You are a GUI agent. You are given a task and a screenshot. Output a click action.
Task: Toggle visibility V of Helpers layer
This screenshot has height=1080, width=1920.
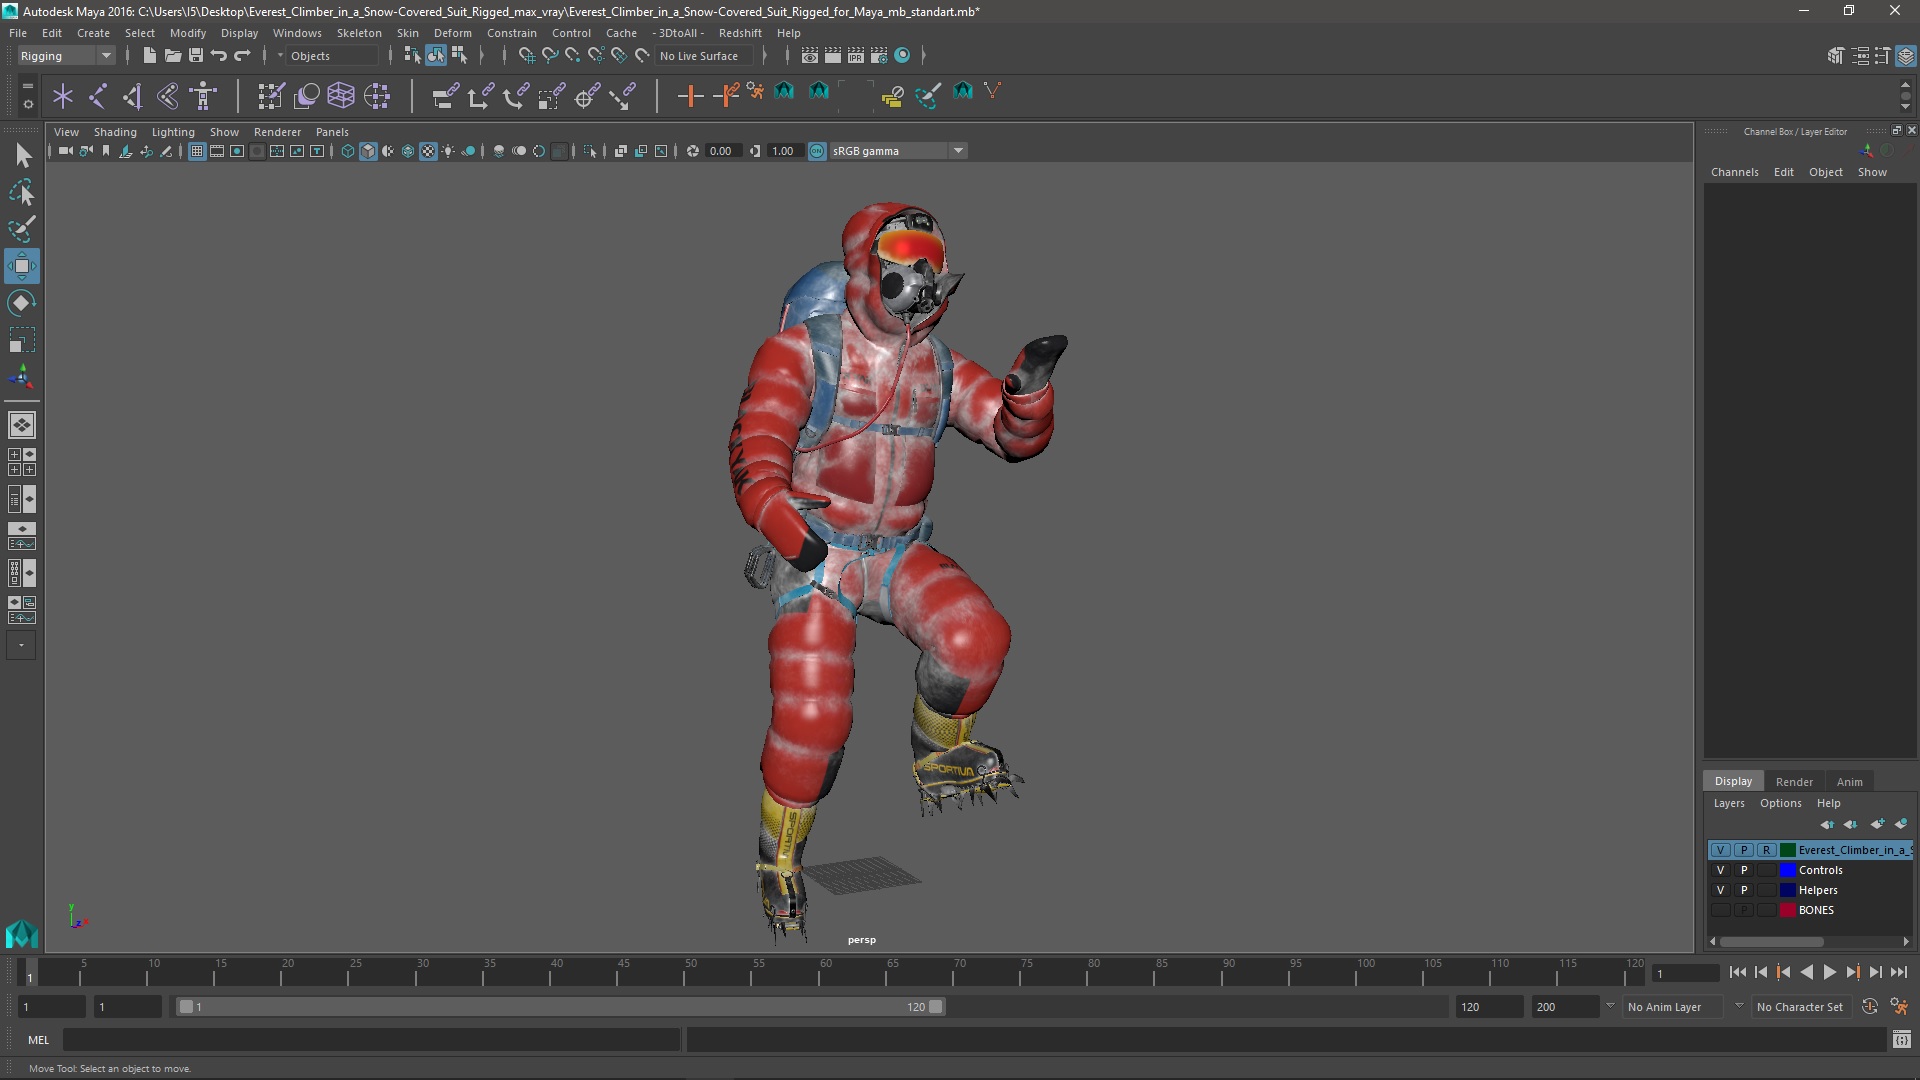(1720, 890)
